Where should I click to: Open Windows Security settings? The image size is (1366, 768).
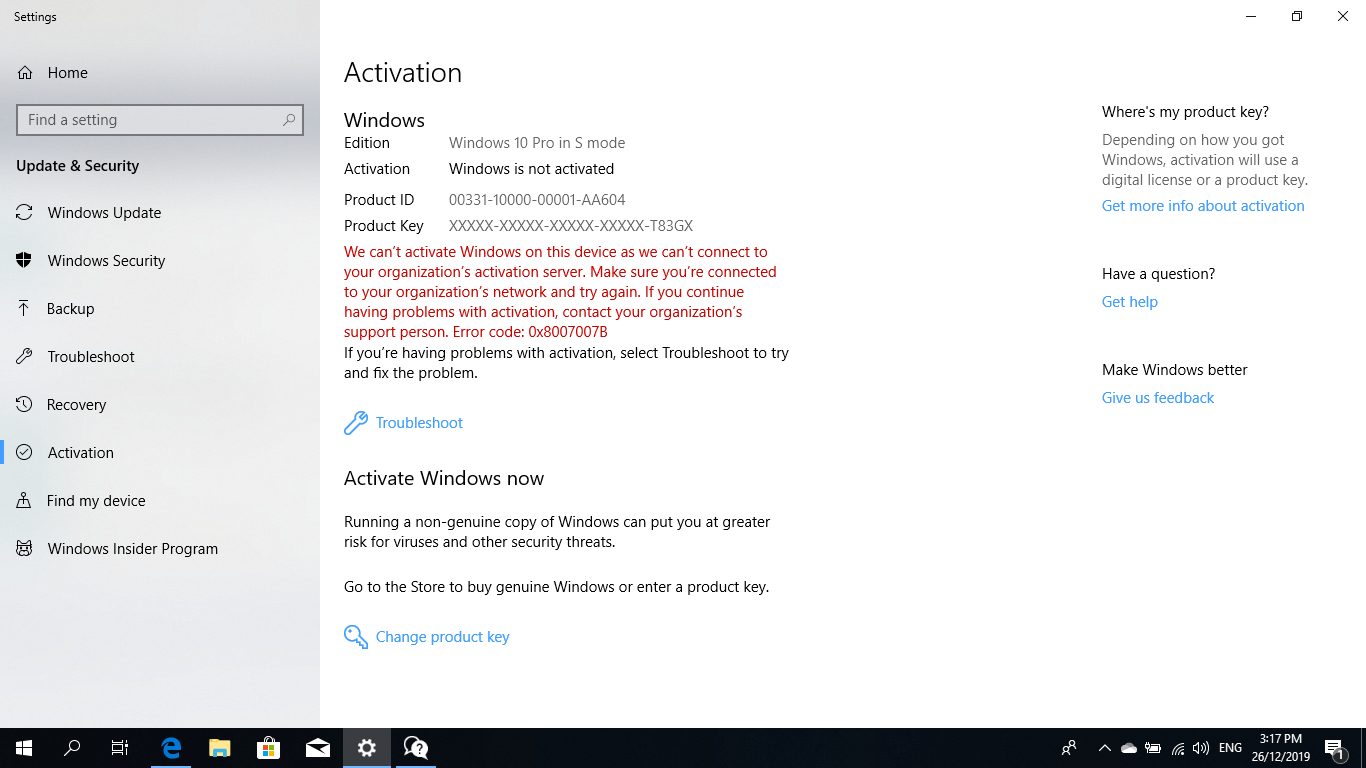click(x=106, y=260)
